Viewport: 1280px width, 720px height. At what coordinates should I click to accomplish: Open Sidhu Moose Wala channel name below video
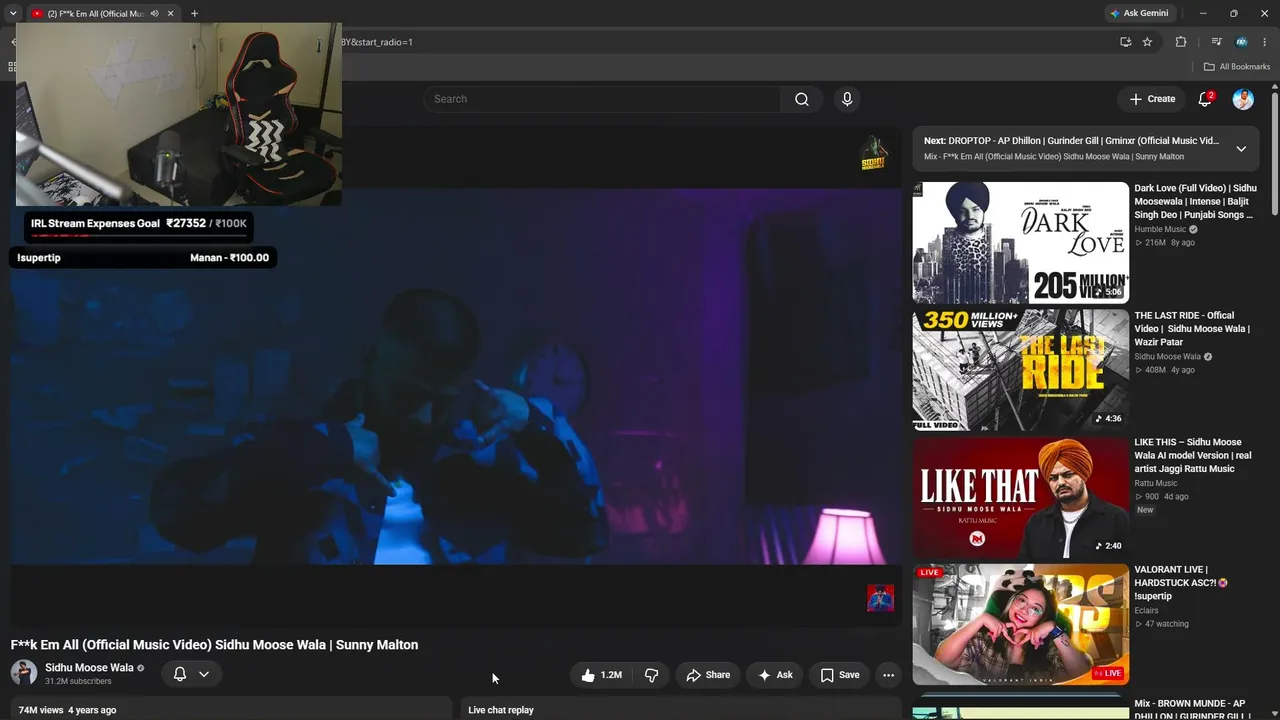(x=89, y=668)
